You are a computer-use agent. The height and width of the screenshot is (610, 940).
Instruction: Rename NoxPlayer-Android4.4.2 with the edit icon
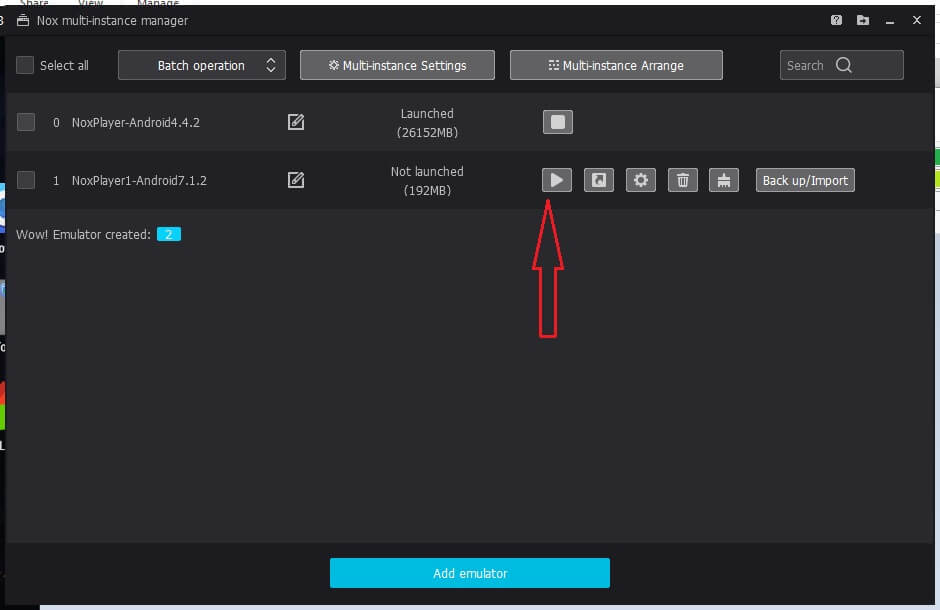[x=296, y=122]
